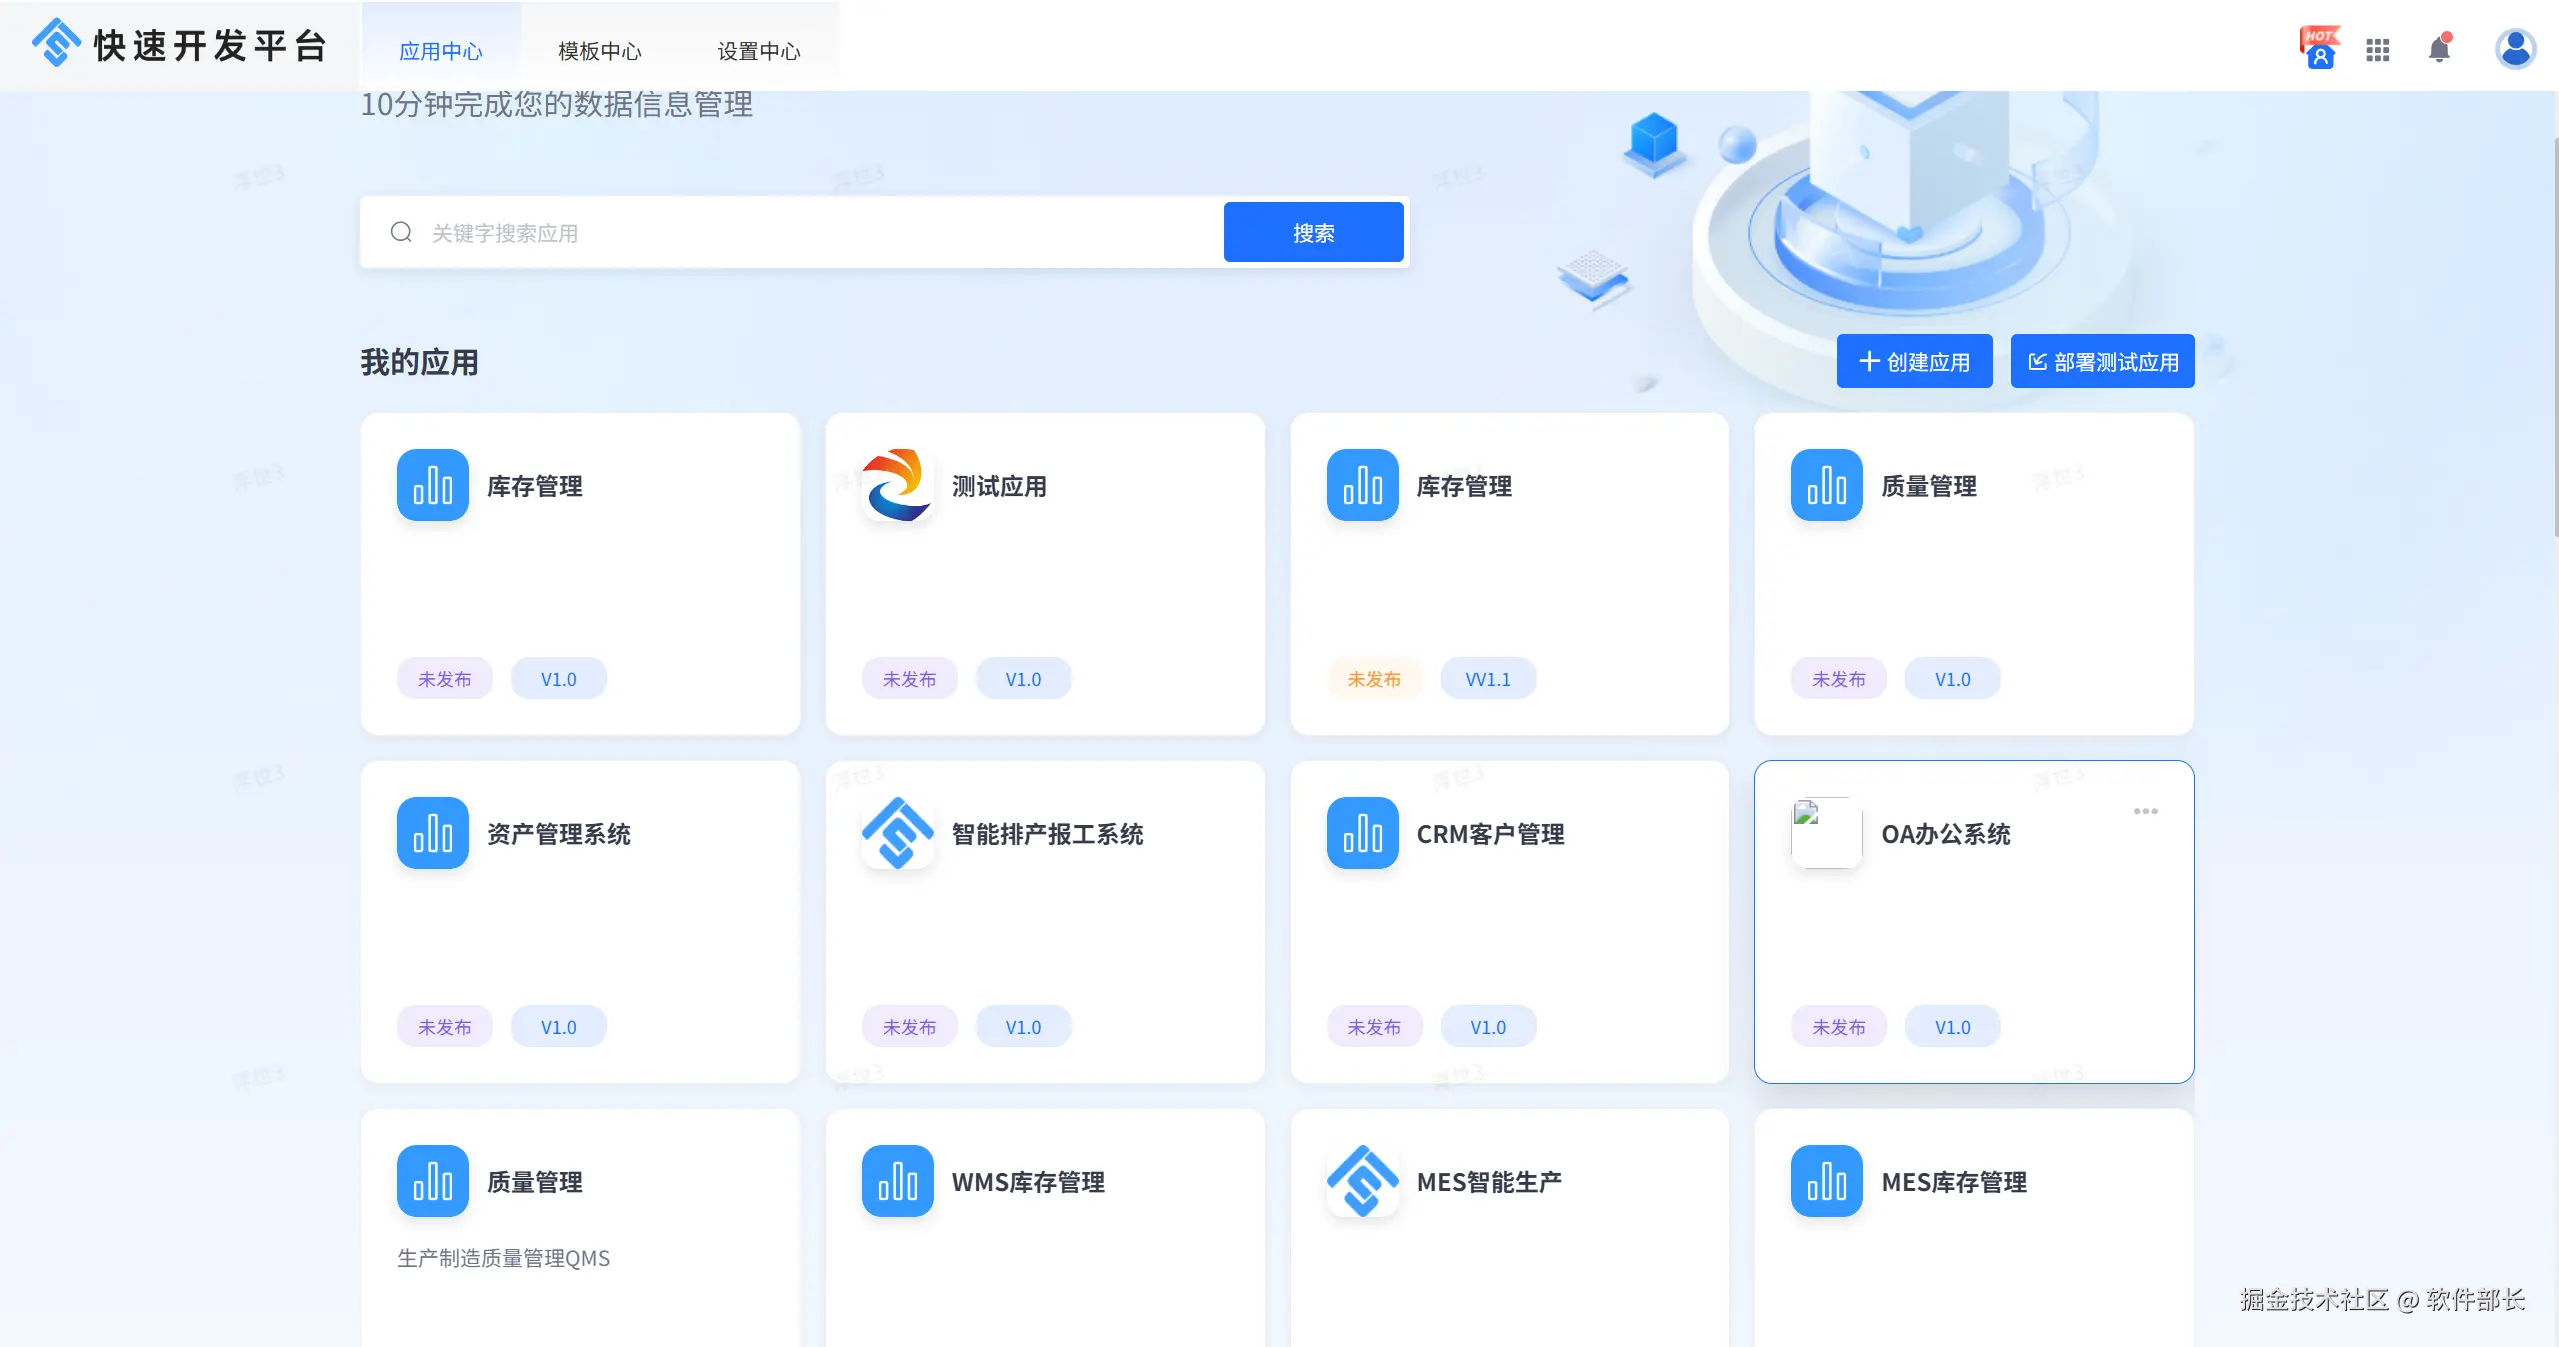
Task: Click the 快速开发平台 logo at top left
Action: pyautogui.click(x=57, y=44)
